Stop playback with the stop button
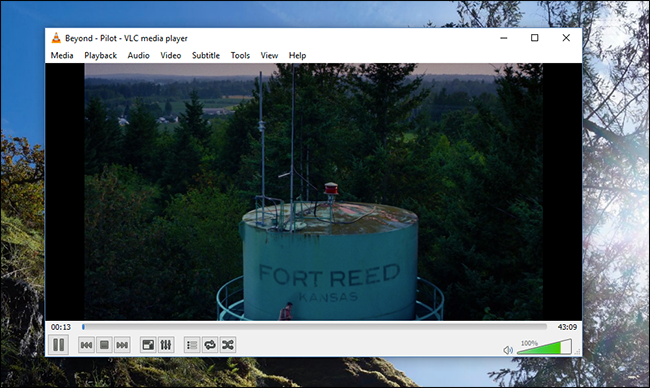The height and width of the screenshot is (388, 650). pyautogui.click(x=104, y=345)
